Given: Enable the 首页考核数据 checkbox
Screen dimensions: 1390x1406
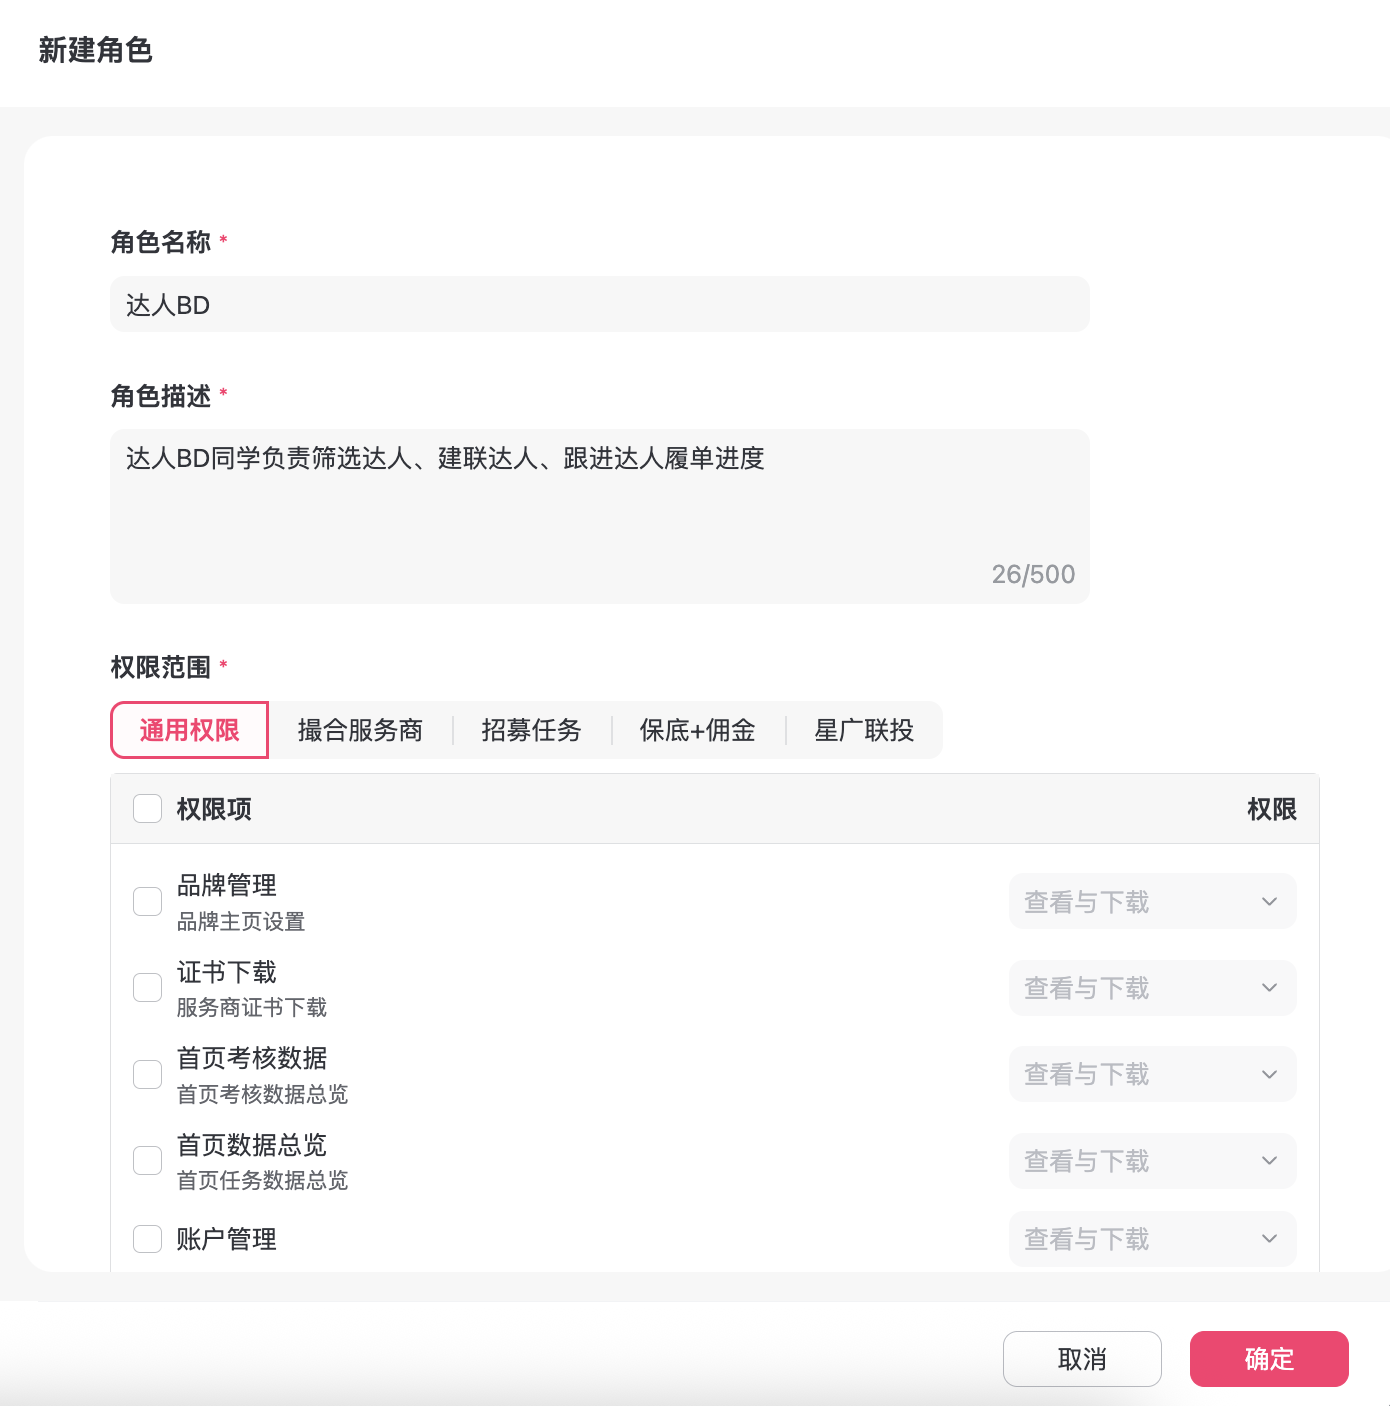Looking at the screenshot, I should click(x=148, y=1074).
